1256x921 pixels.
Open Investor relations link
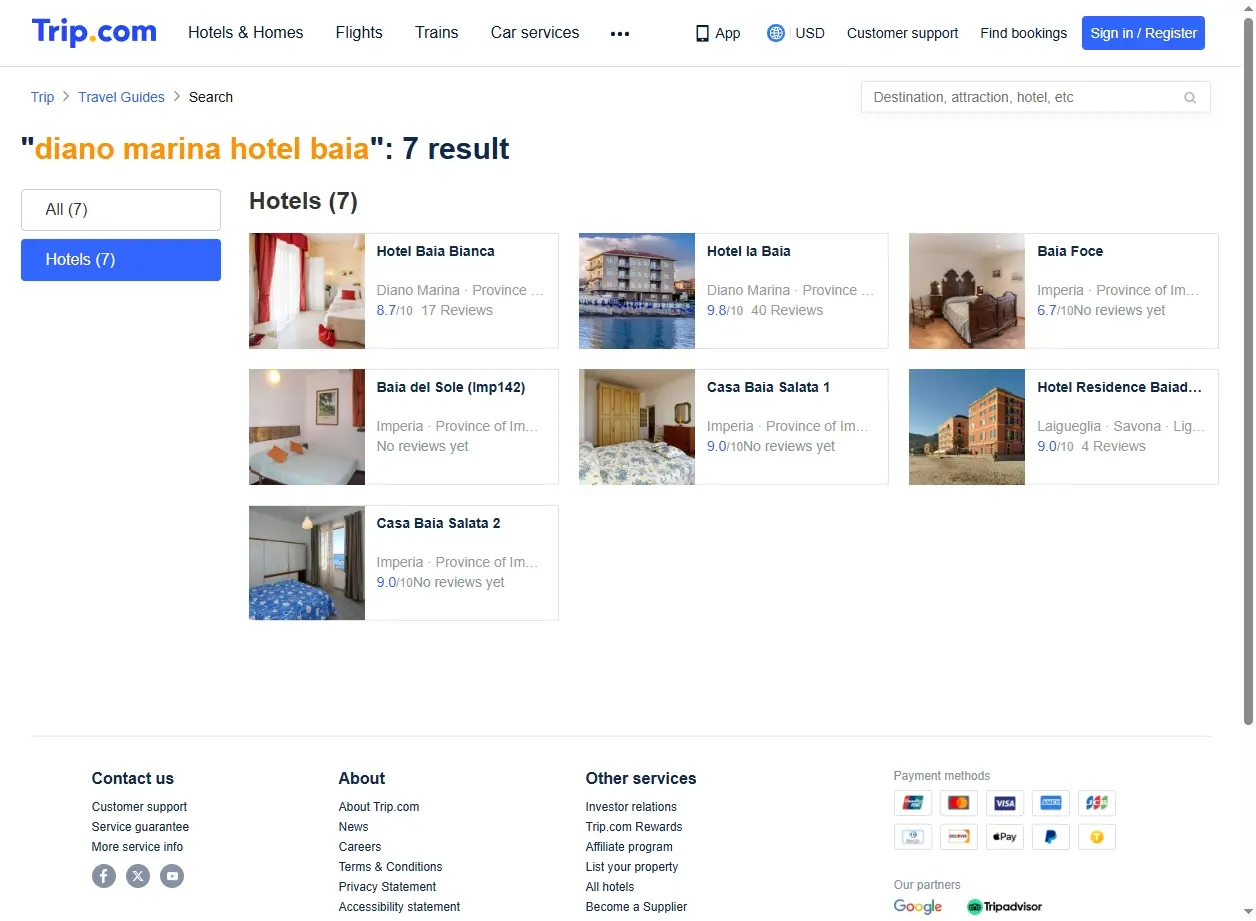631,807
